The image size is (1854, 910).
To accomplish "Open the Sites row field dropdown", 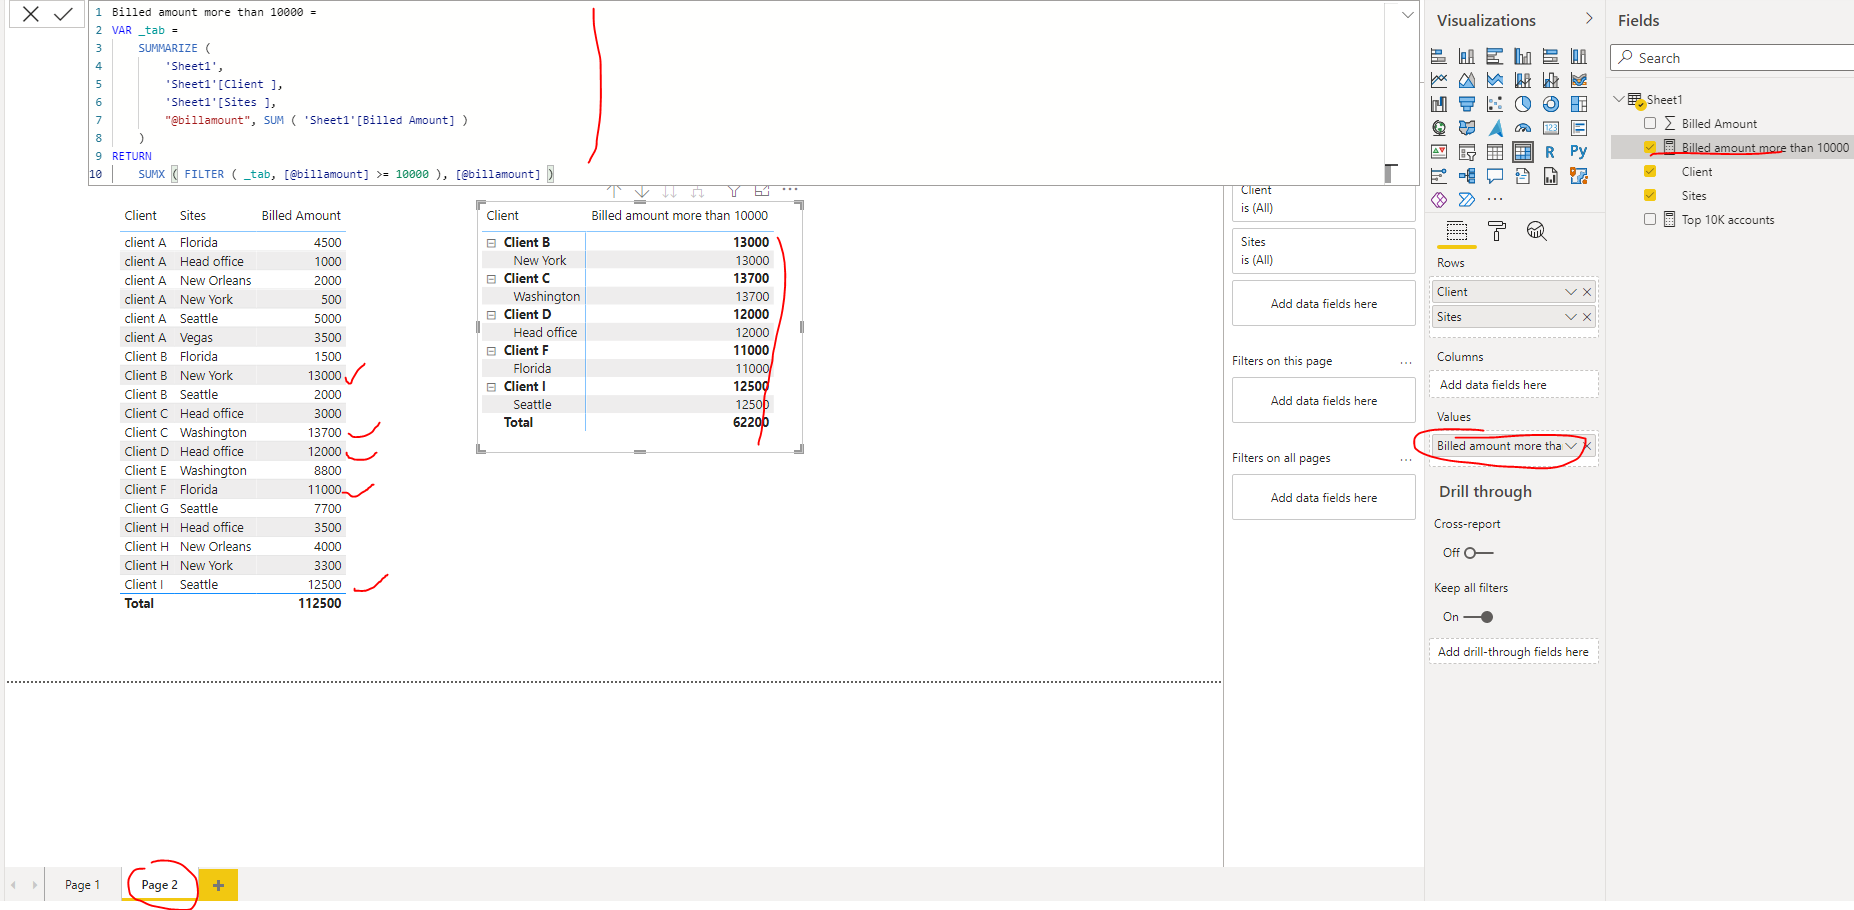I will [1570, 317].
